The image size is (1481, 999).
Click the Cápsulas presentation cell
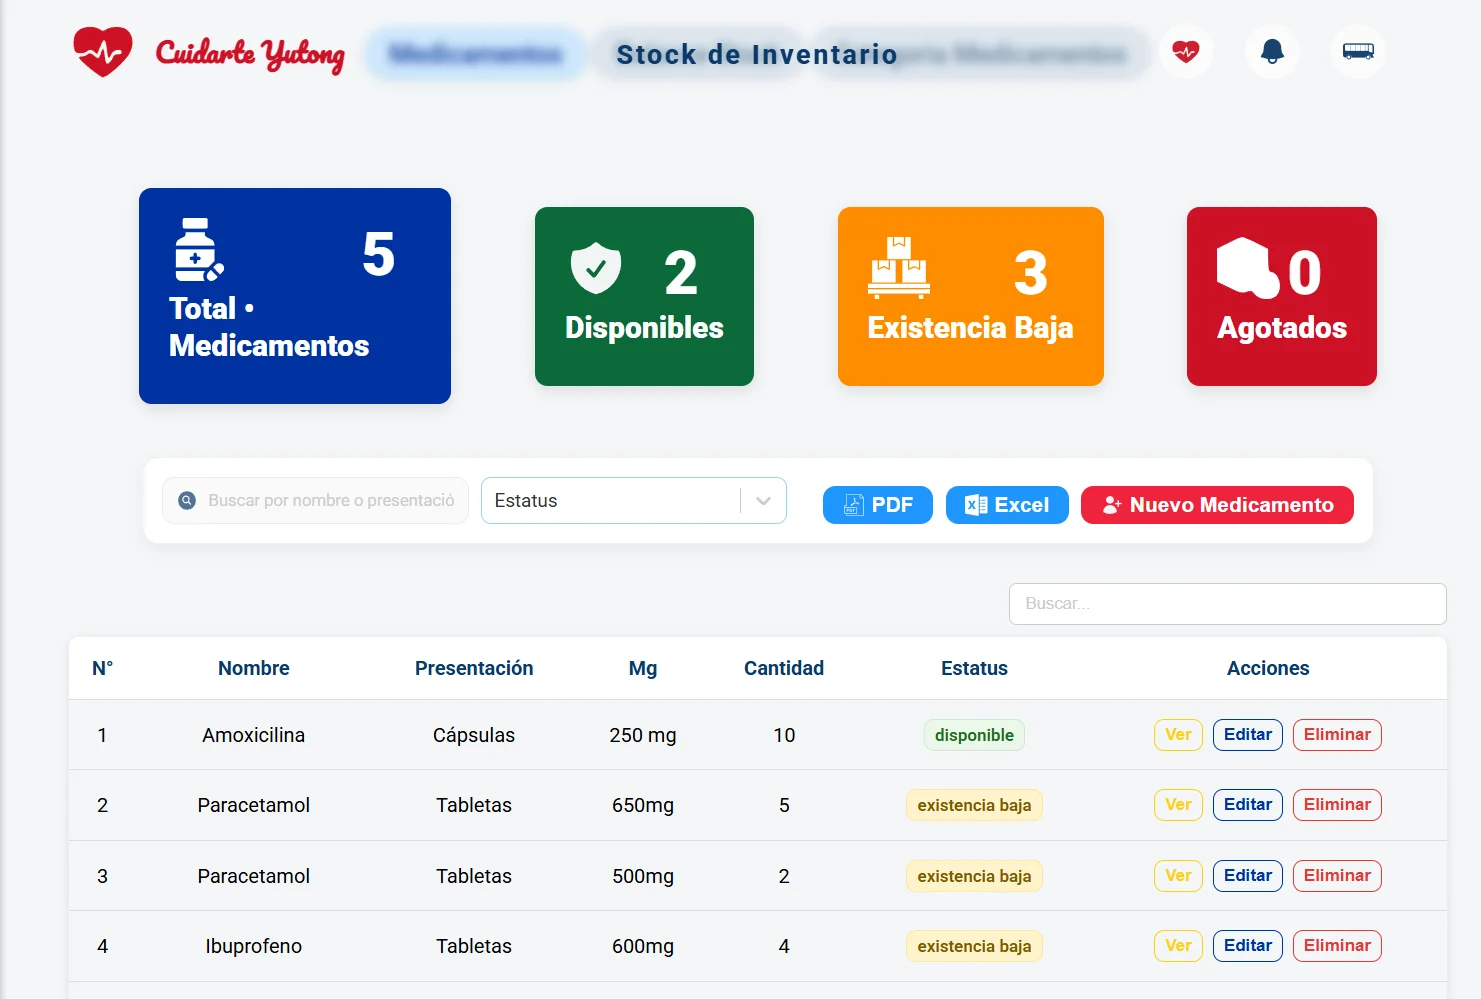coord(474,735)
